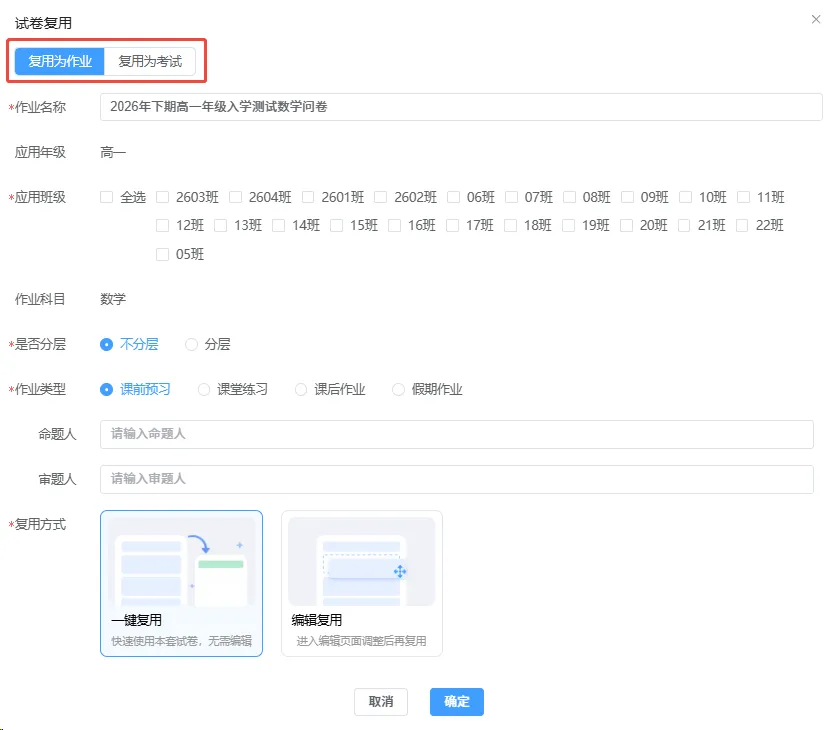Tick the 09班 checkbox
The height and width of the screenshot is (730, 833).
tap(627, 197)
